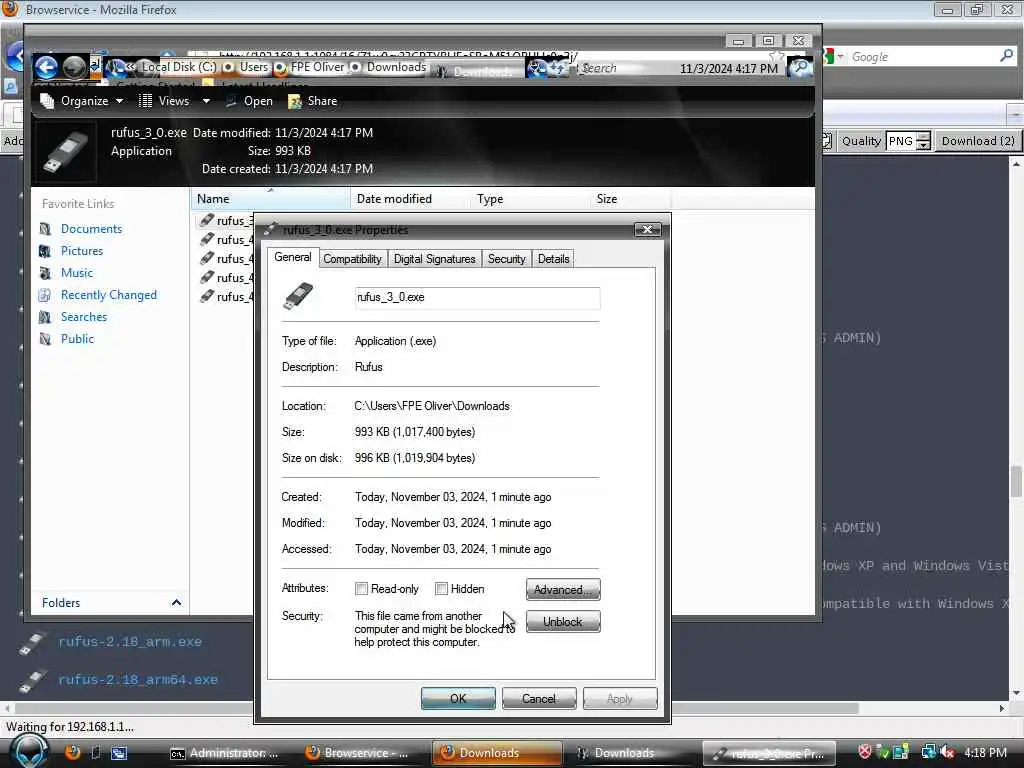Open the Security tab

click(x=506, y=259)
